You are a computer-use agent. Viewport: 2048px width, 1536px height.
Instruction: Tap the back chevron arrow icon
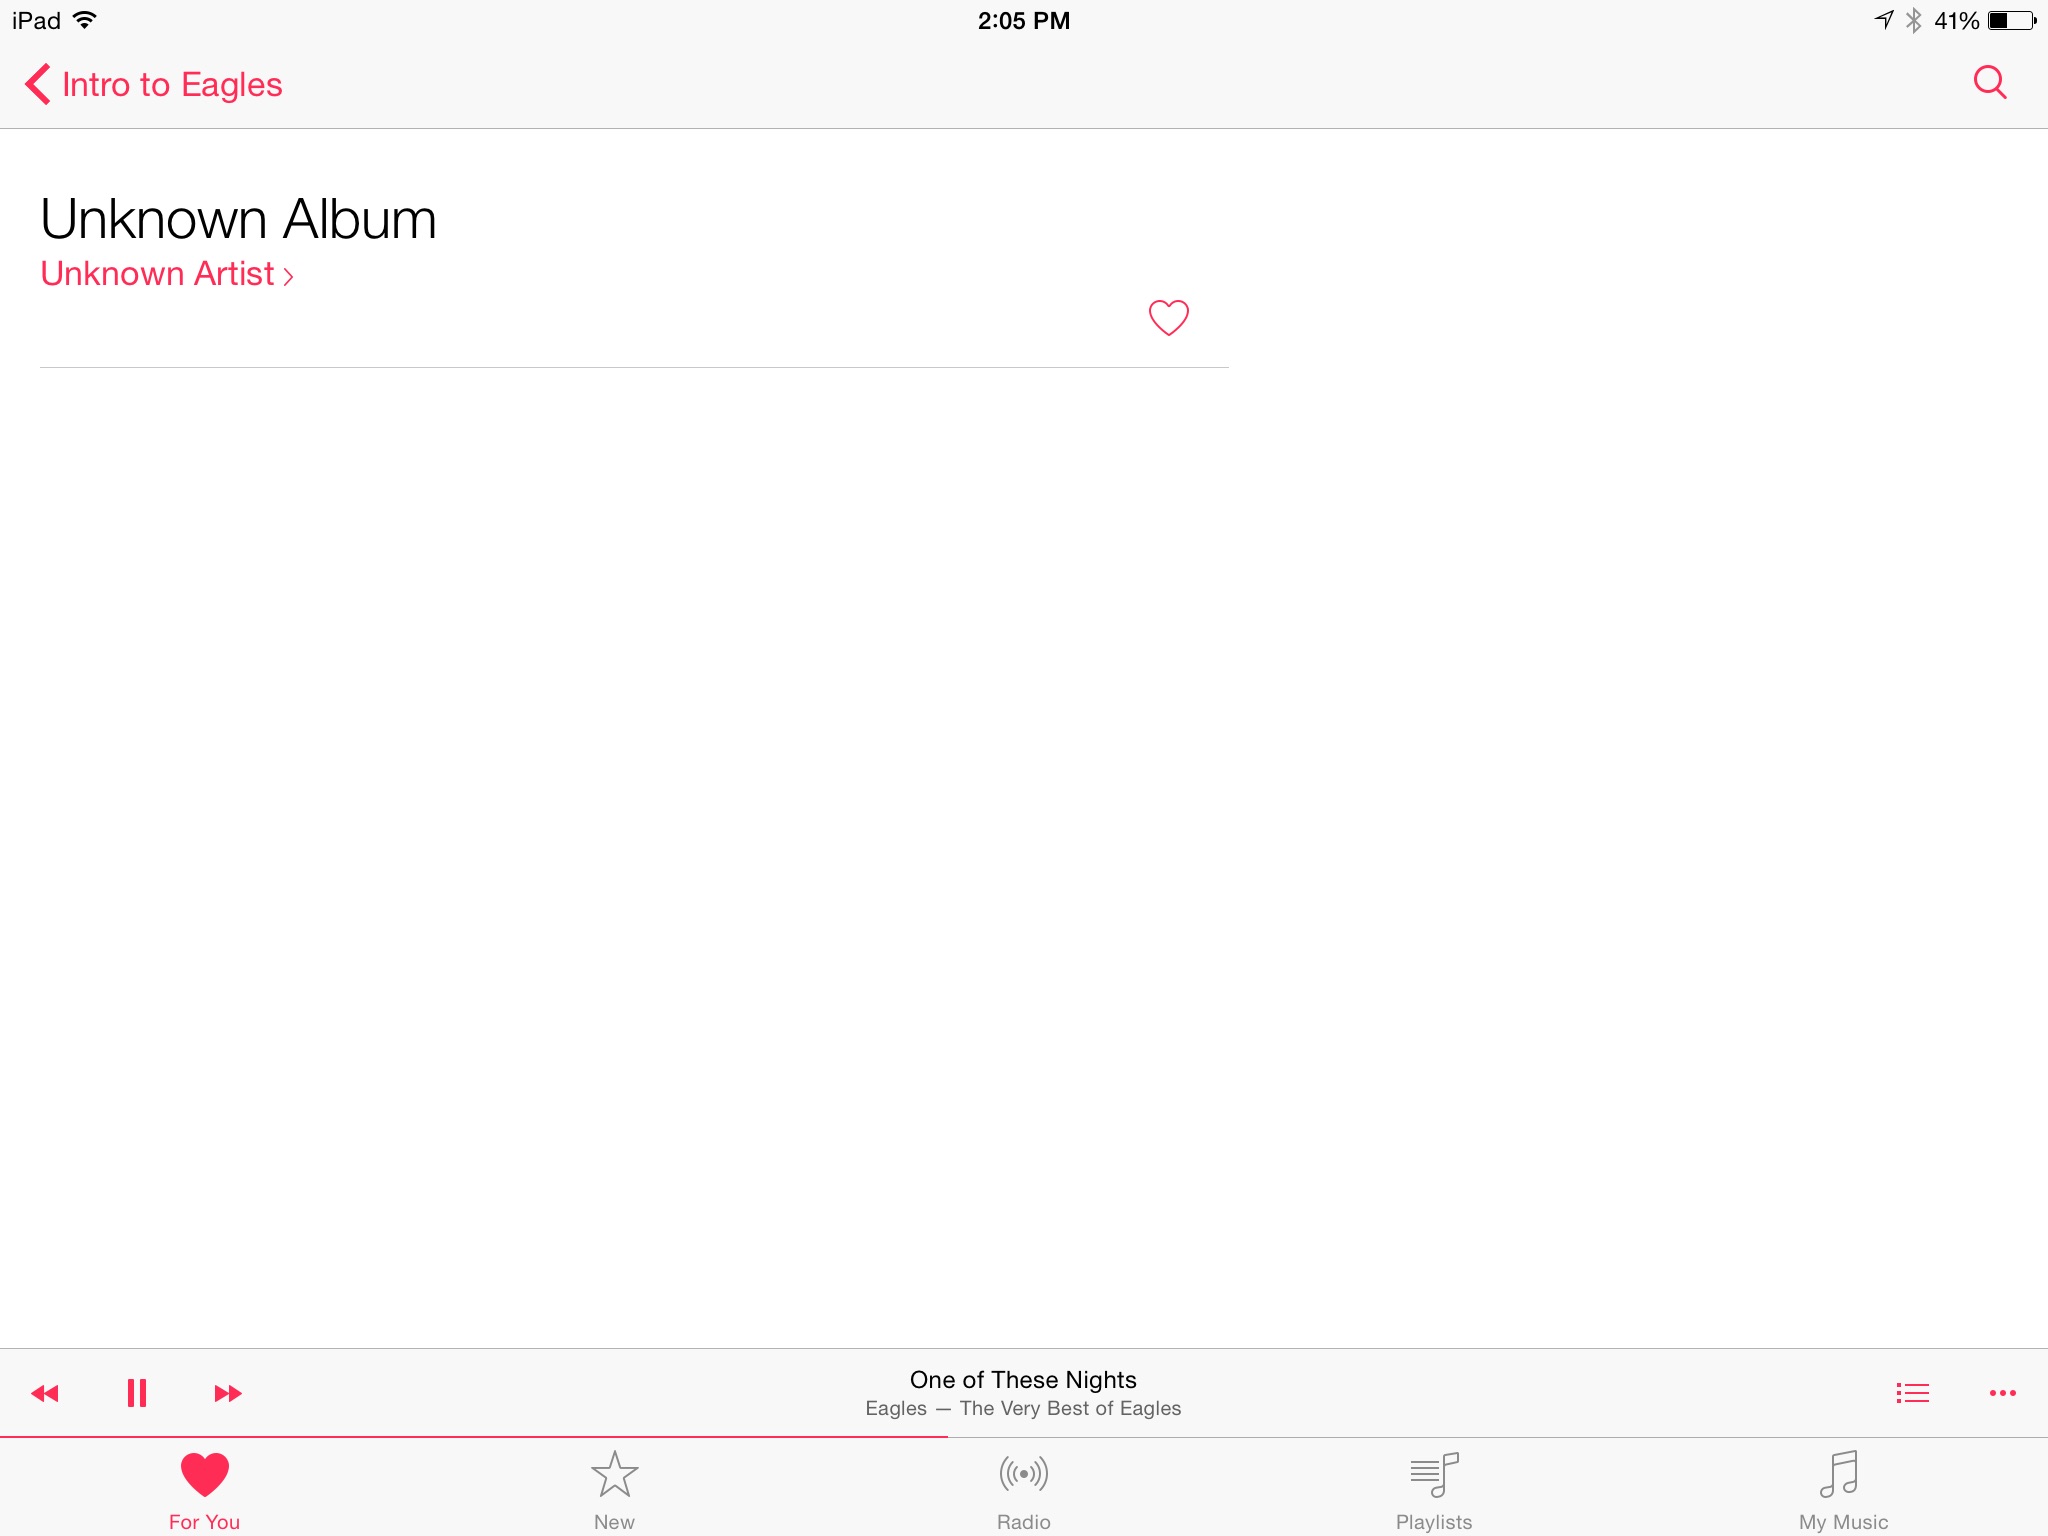coord(37,84)
